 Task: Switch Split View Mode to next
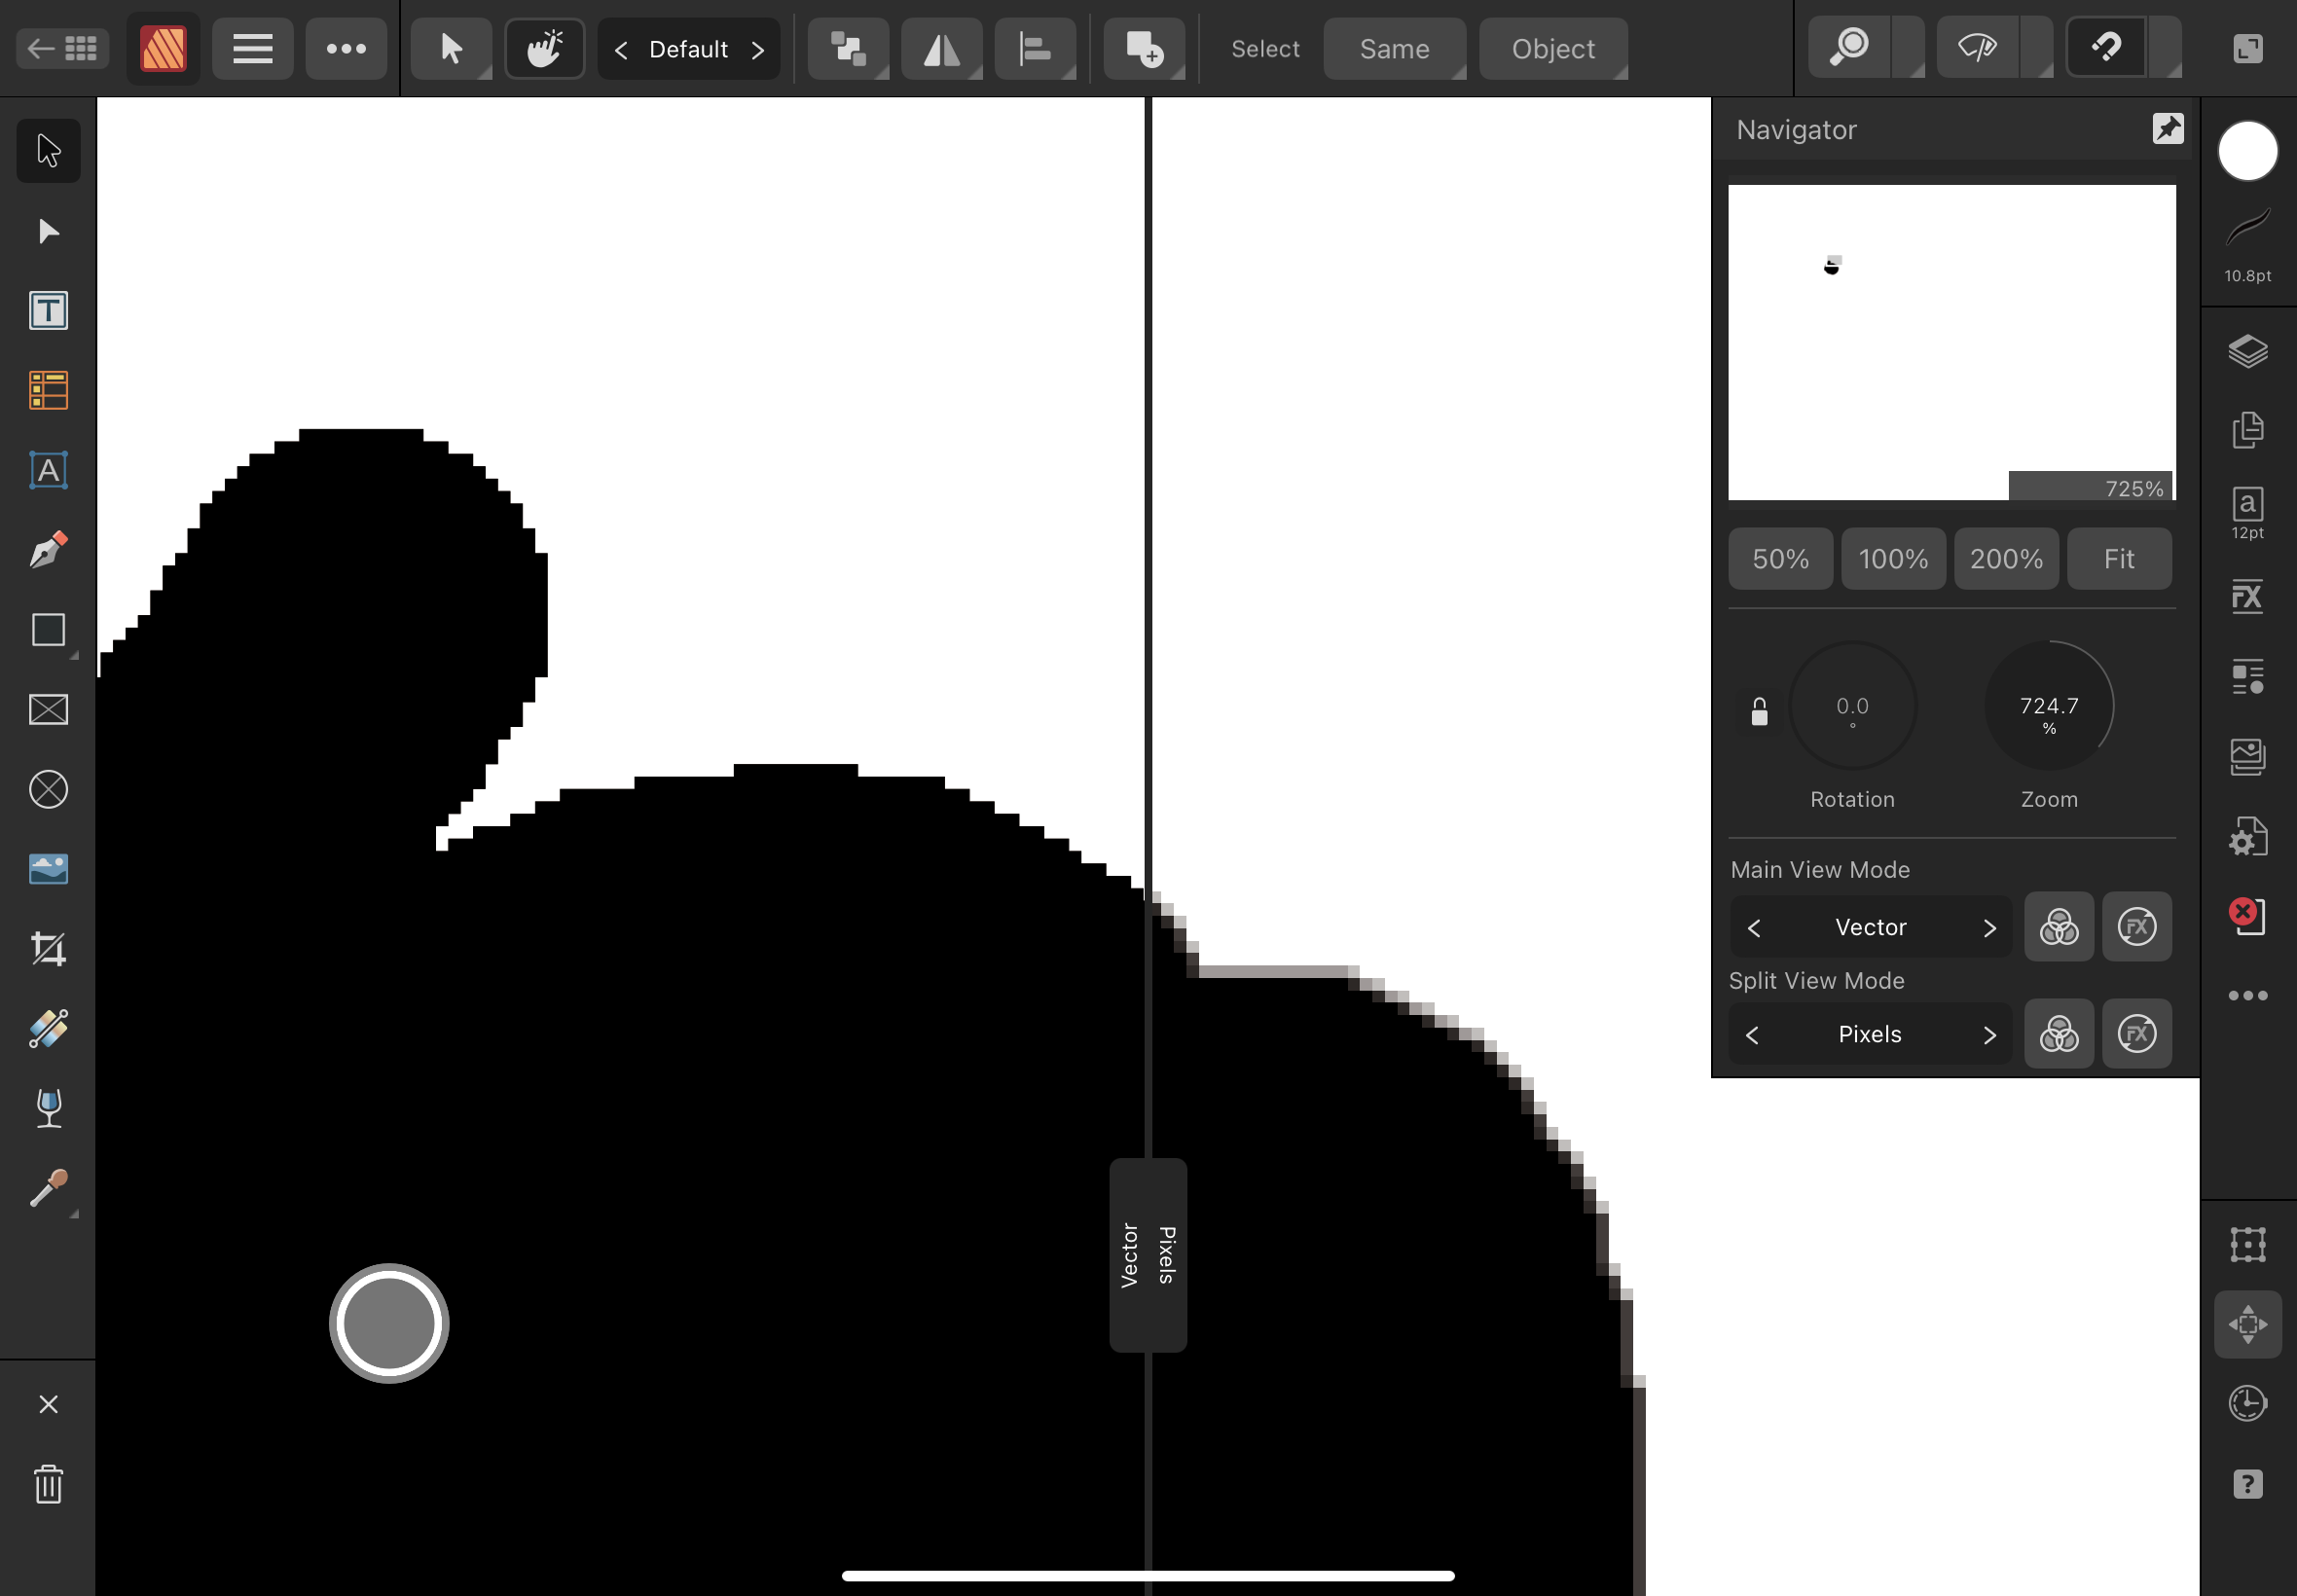coord(1989,1035)
